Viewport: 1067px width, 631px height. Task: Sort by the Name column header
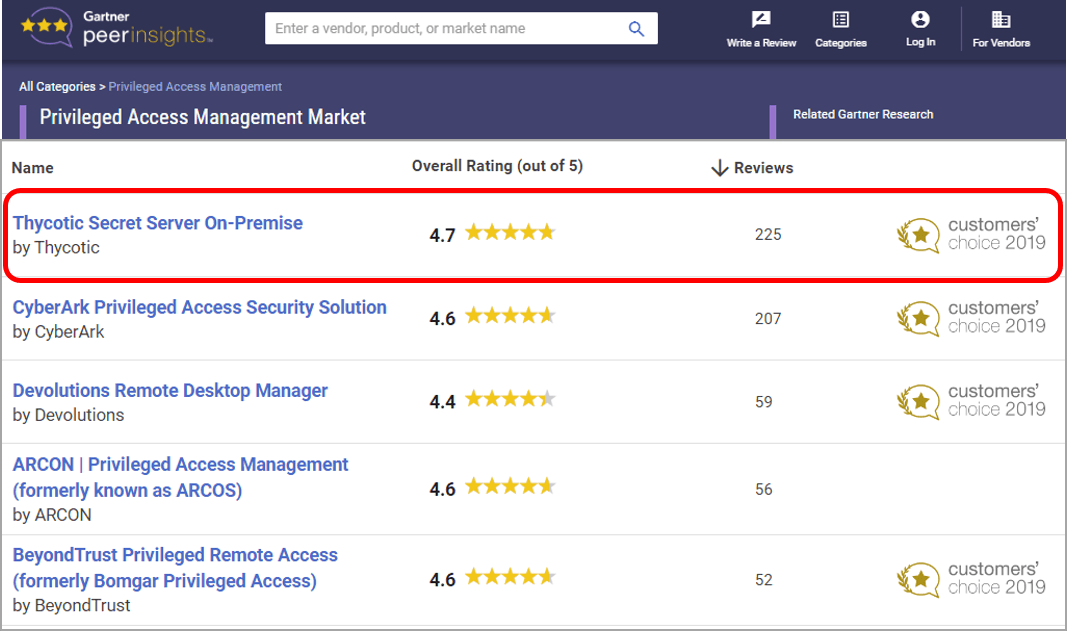(33, 167)
